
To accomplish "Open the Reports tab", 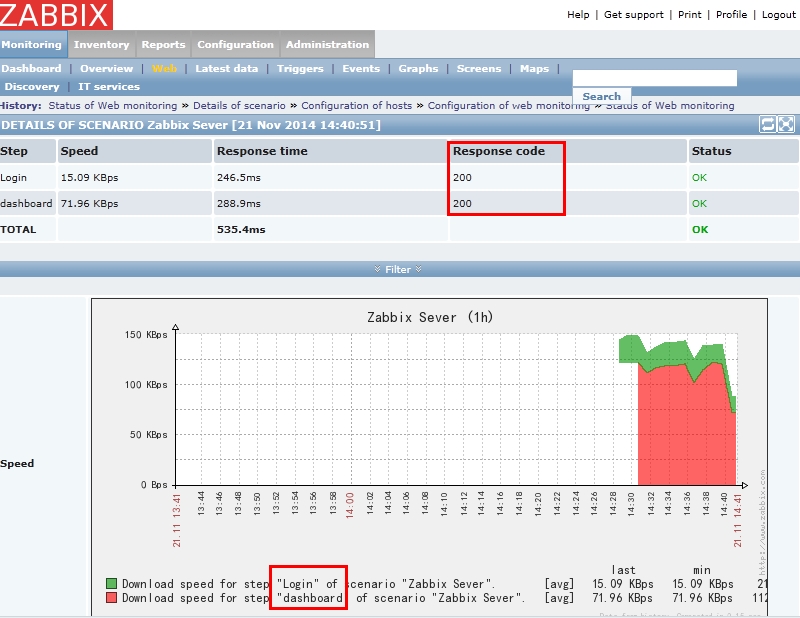I will click(x=163, y=45).
